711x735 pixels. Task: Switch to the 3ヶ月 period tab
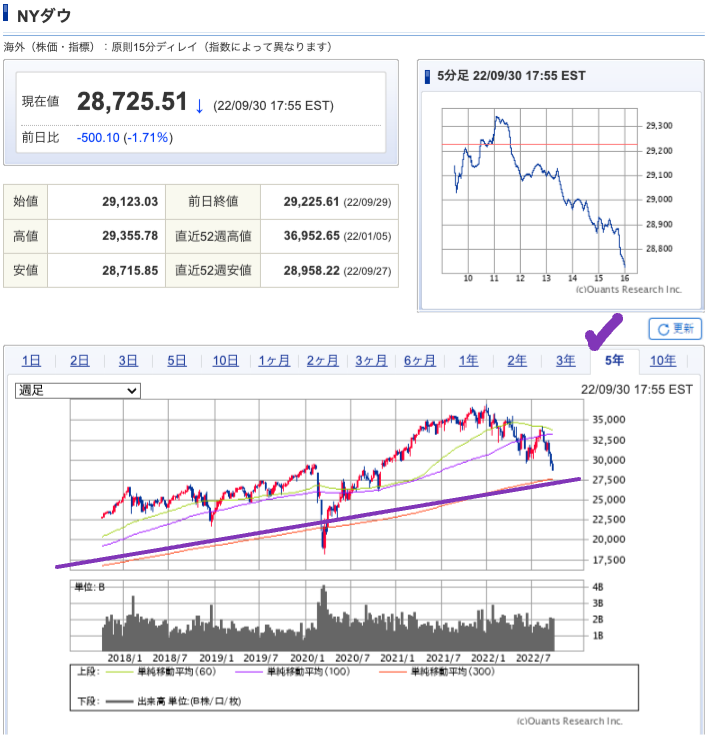click(x=371, y=360)
